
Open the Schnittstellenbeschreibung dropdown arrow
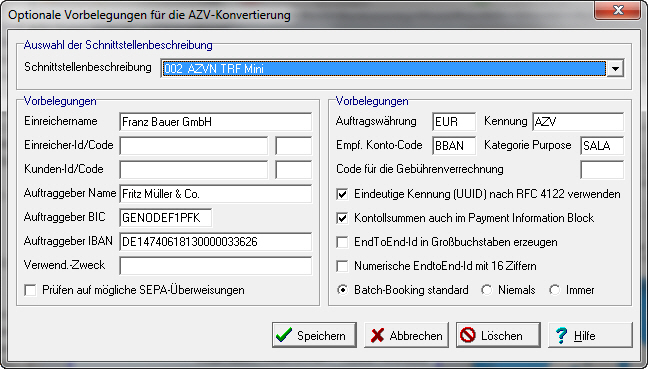click(615, 69)
